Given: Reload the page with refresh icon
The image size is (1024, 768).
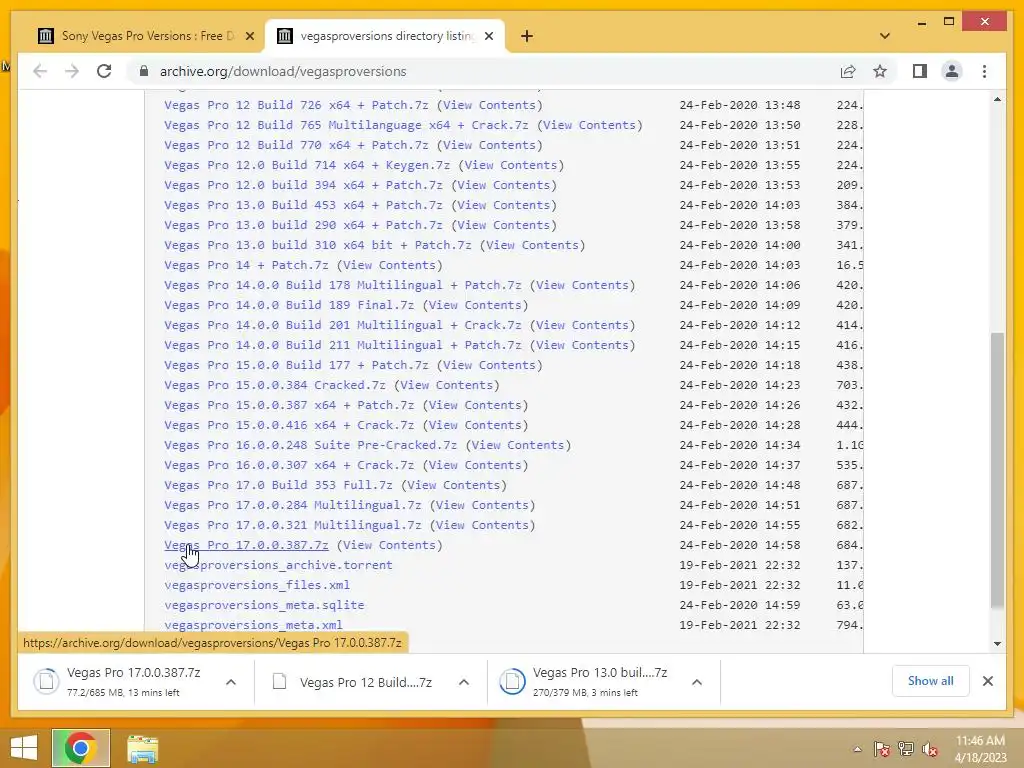Looking at the screenshot, I should tap(104, 71).
